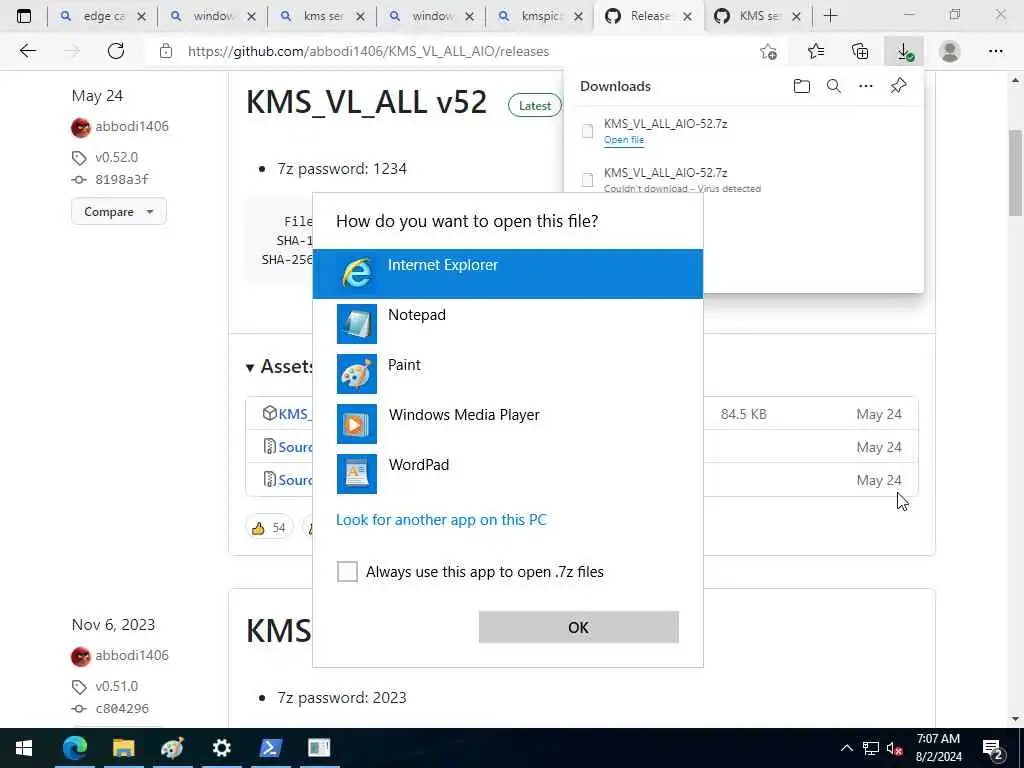Add this page to favorites

pyautogui.click(x=769, y=51)
